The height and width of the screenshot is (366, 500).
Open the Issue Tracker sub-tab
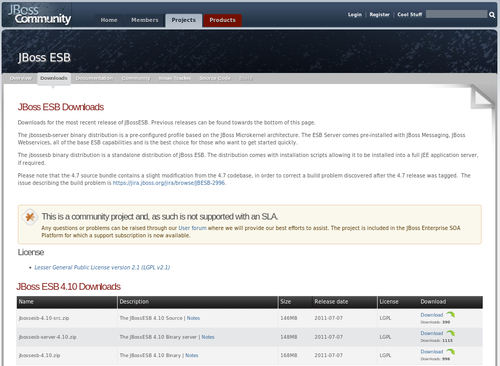(175, 78)
